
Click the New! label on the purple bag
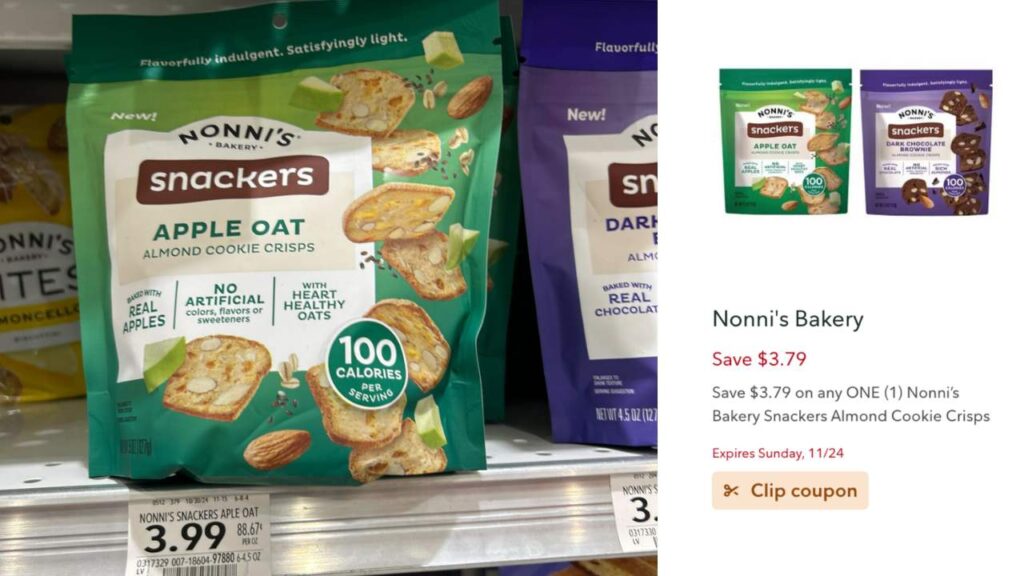point(586,114)
